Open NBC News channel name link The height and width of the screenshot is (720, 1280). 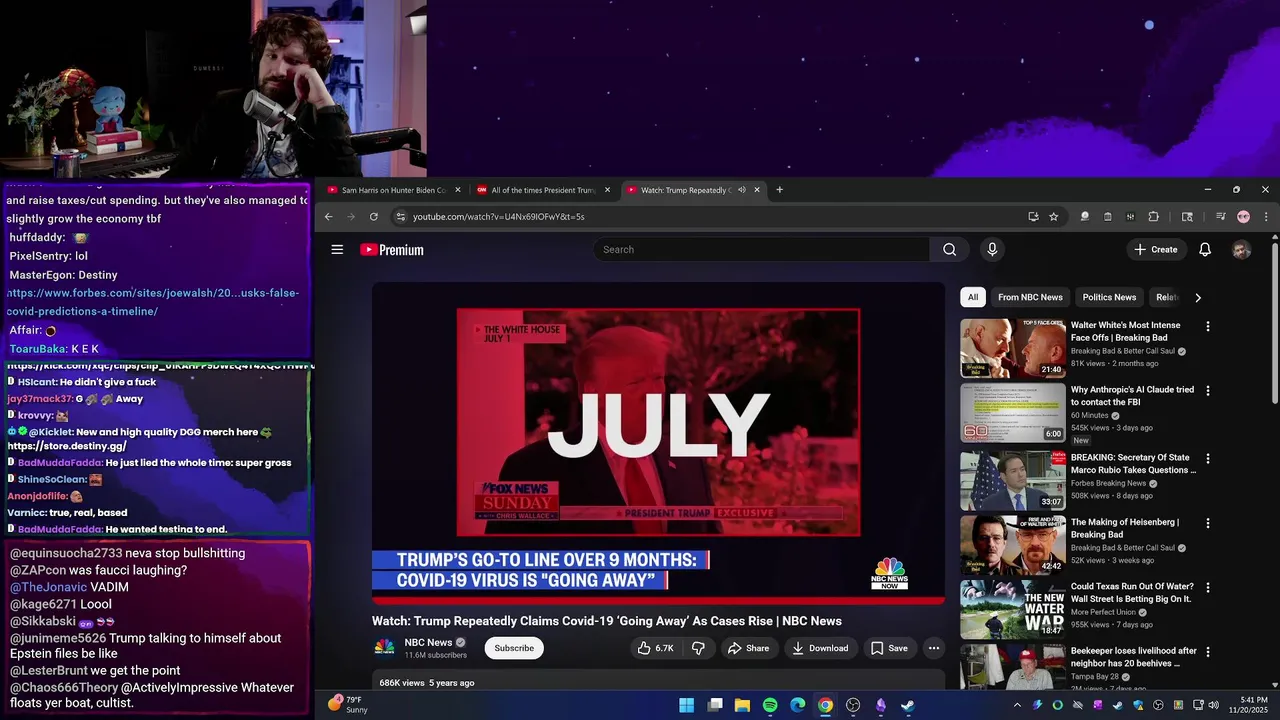pyautogui.click(x=428, y=642)
